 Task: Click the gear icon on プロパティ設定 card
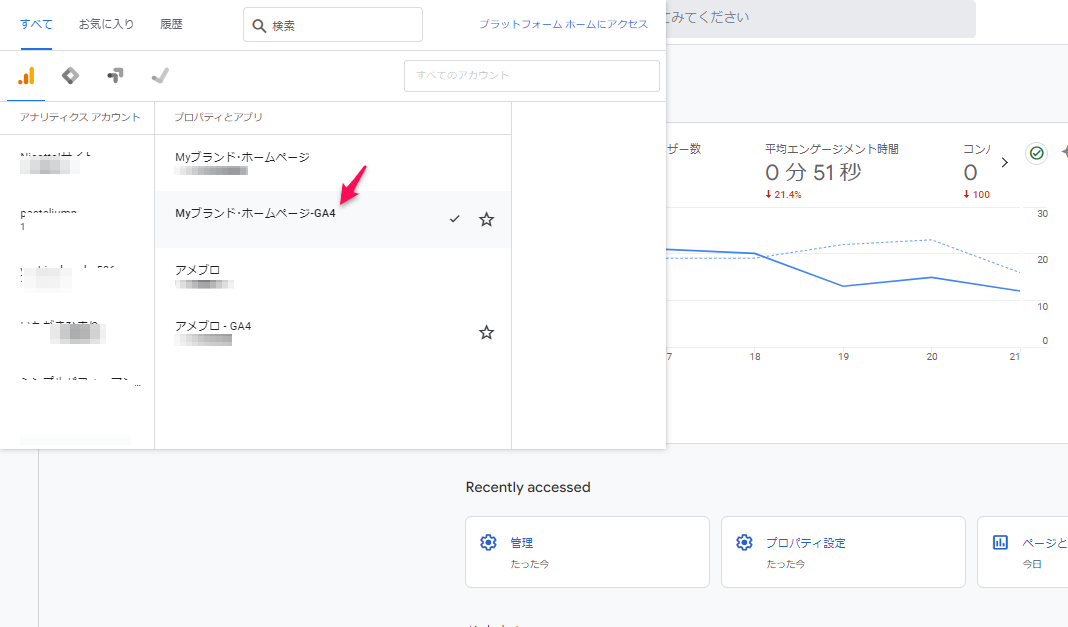744,543
